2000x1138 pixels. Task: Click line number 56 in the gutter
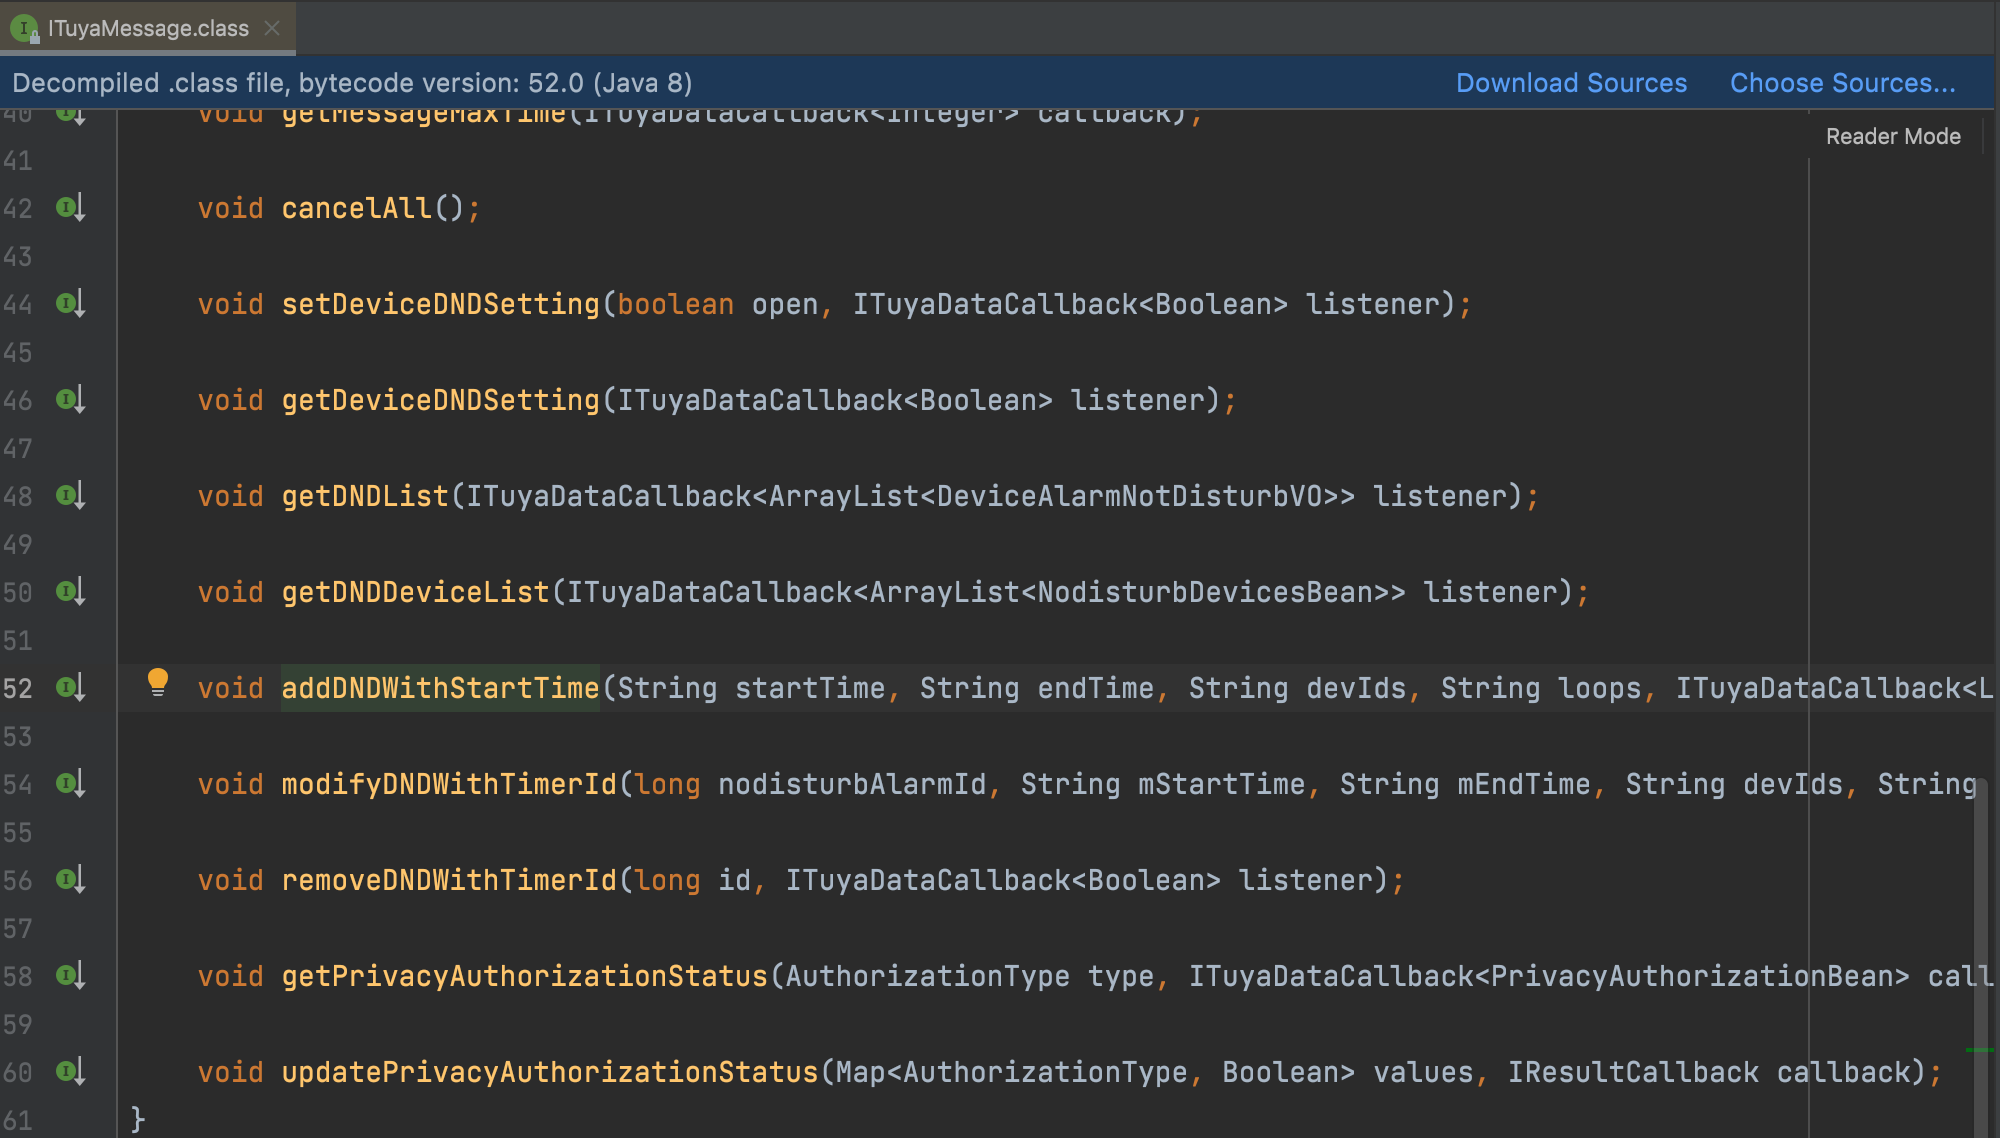click(18, 880)
